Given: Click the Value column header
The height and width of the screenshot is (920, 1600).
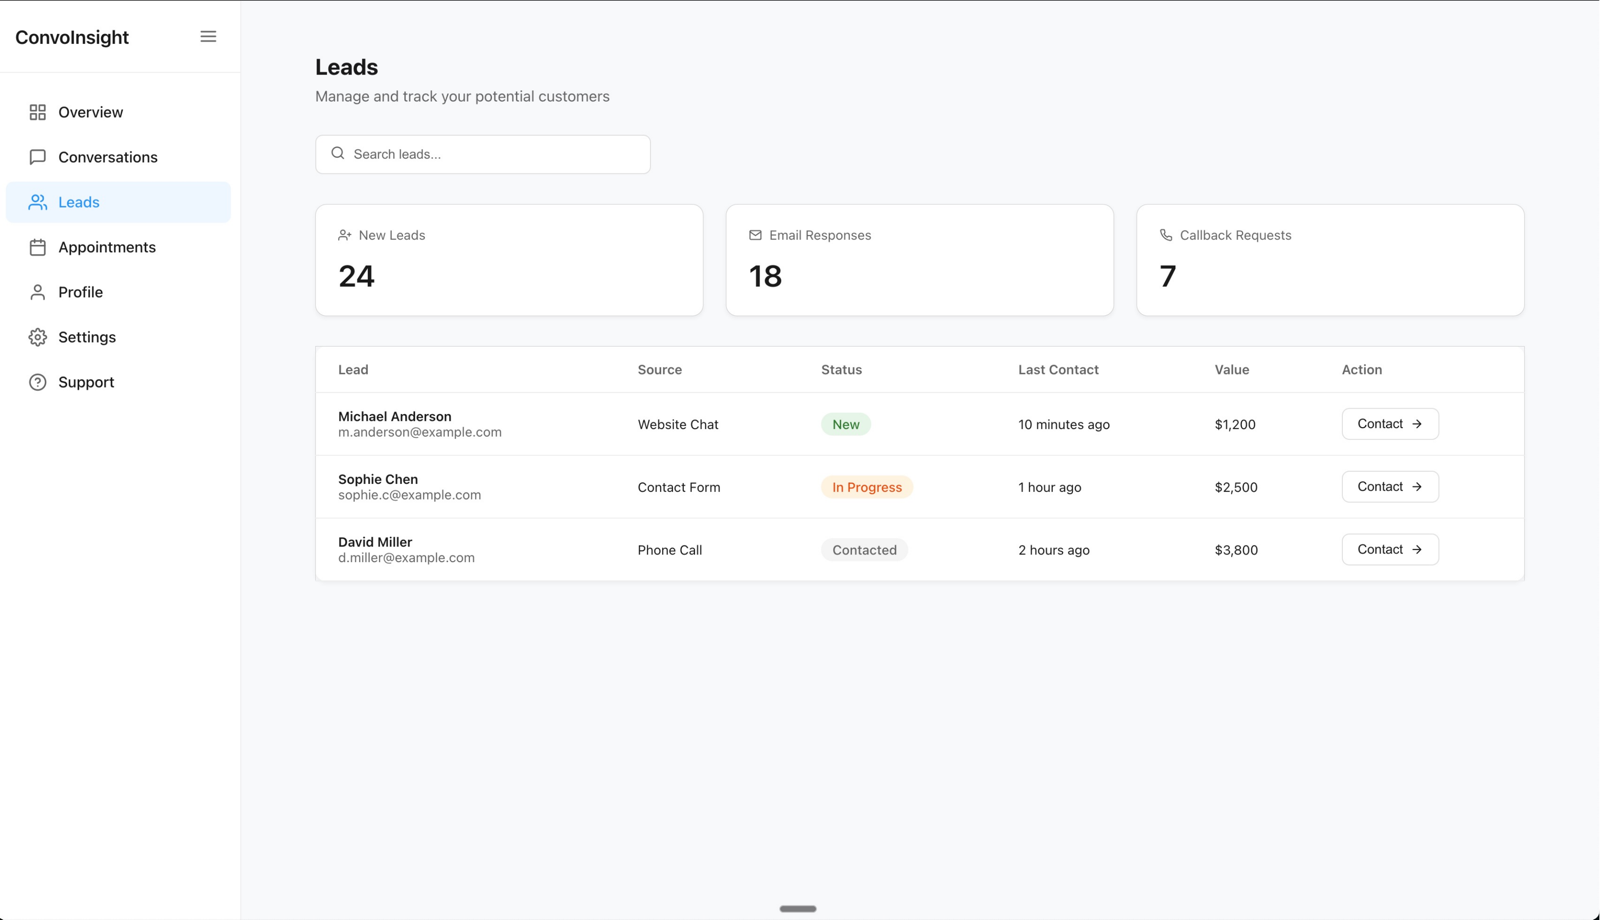Looking at the screenshot, I should click(x=1232, y=370).
